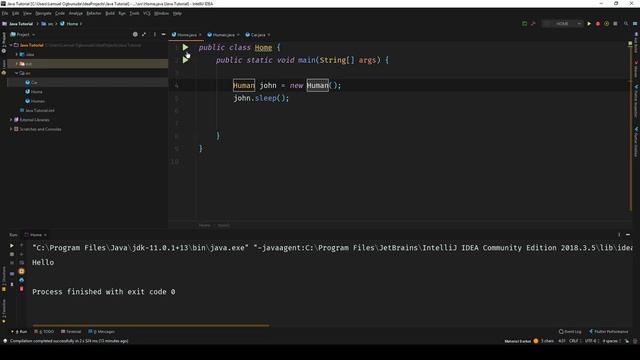Close the Home.java editor tab

click(x=200, y=35)
